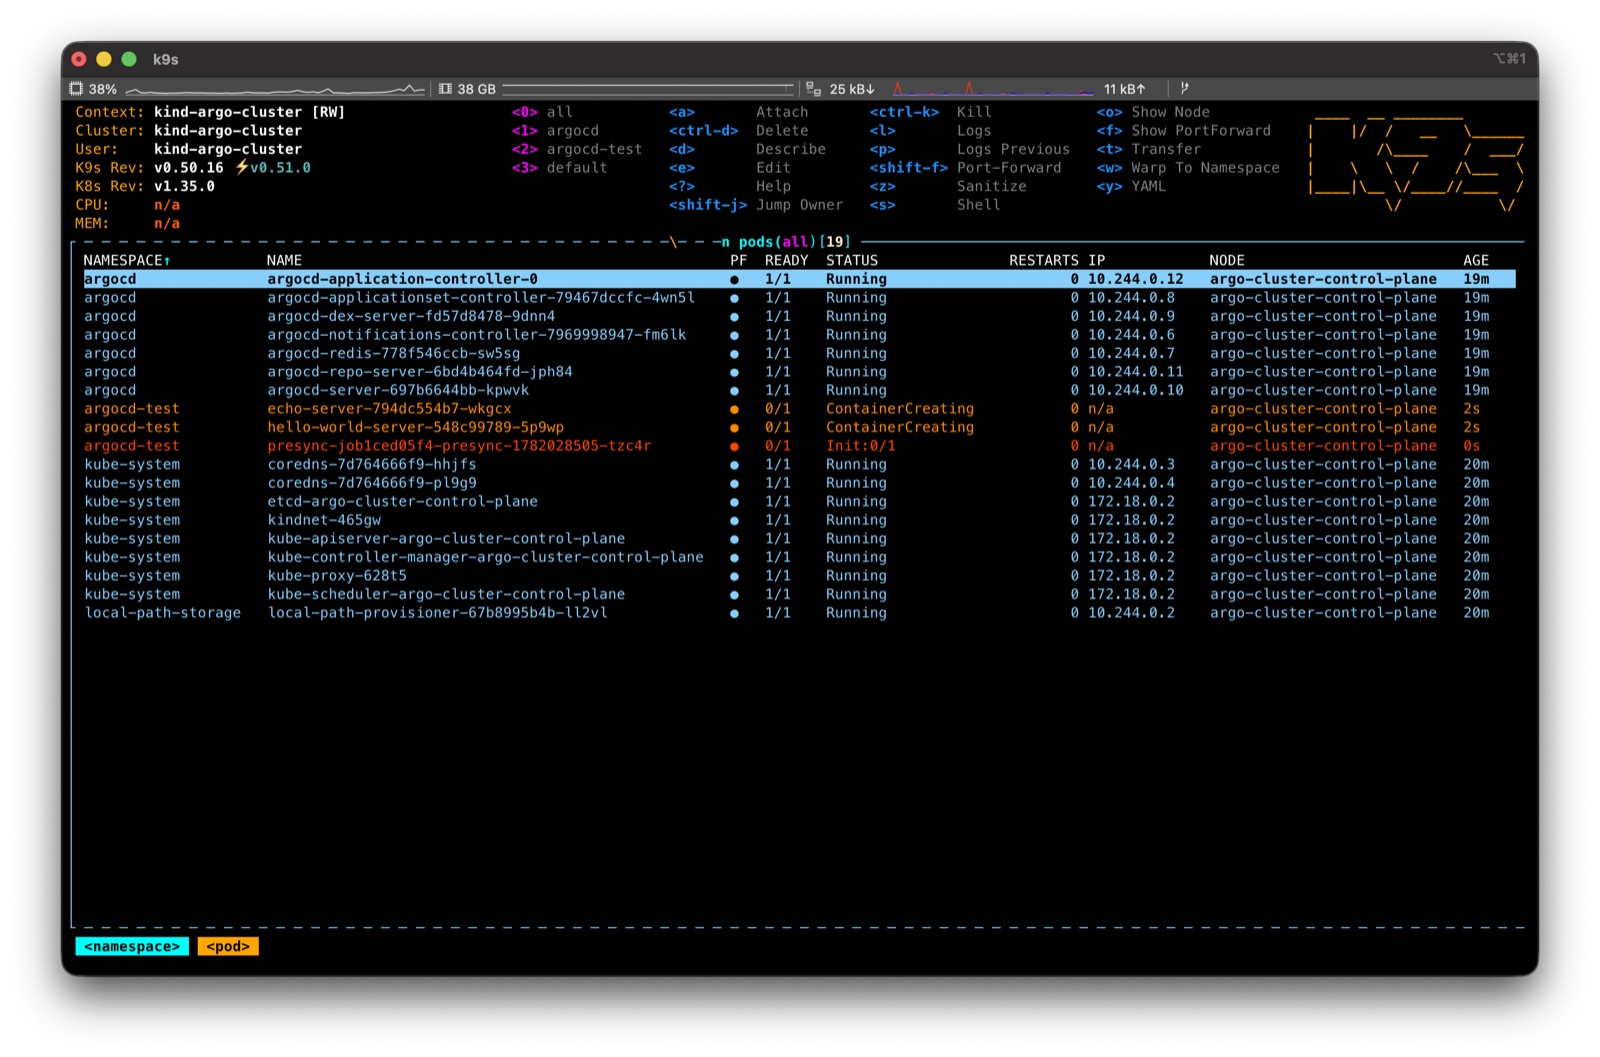Click the <shift-j> Jump Owner hint
The width and height of the screenshot is (1600, 1057).
point(756,205)
